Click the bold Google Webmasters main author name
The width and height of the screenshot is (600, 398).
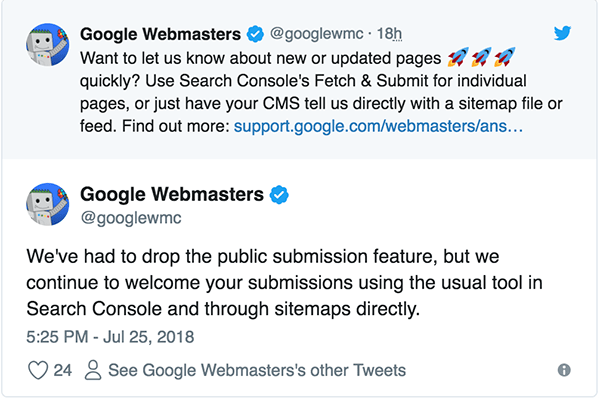tap(172, 194)
